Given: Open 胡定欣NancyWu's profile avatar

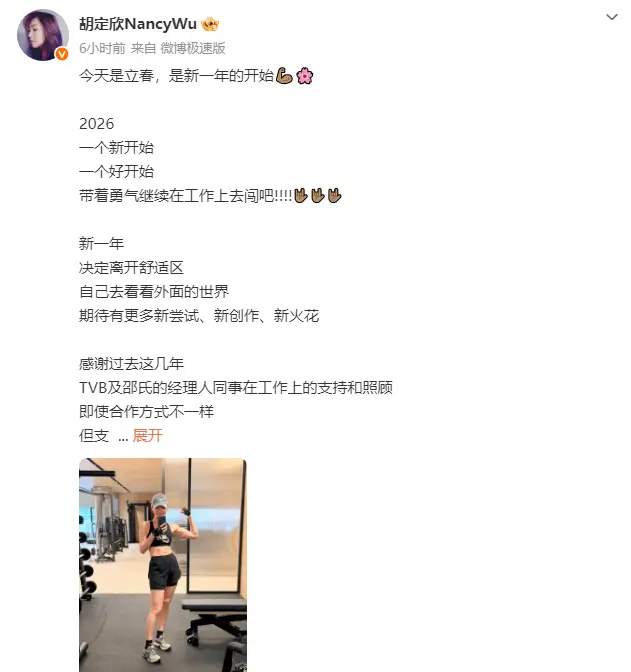Looking at the screenshot, I should (x=43, y=35).
